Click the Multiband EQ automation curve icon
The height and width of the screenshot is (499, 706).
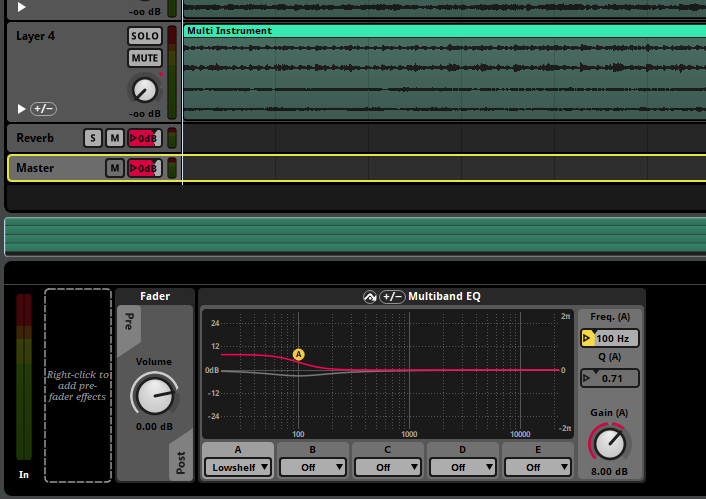point(369,297)
